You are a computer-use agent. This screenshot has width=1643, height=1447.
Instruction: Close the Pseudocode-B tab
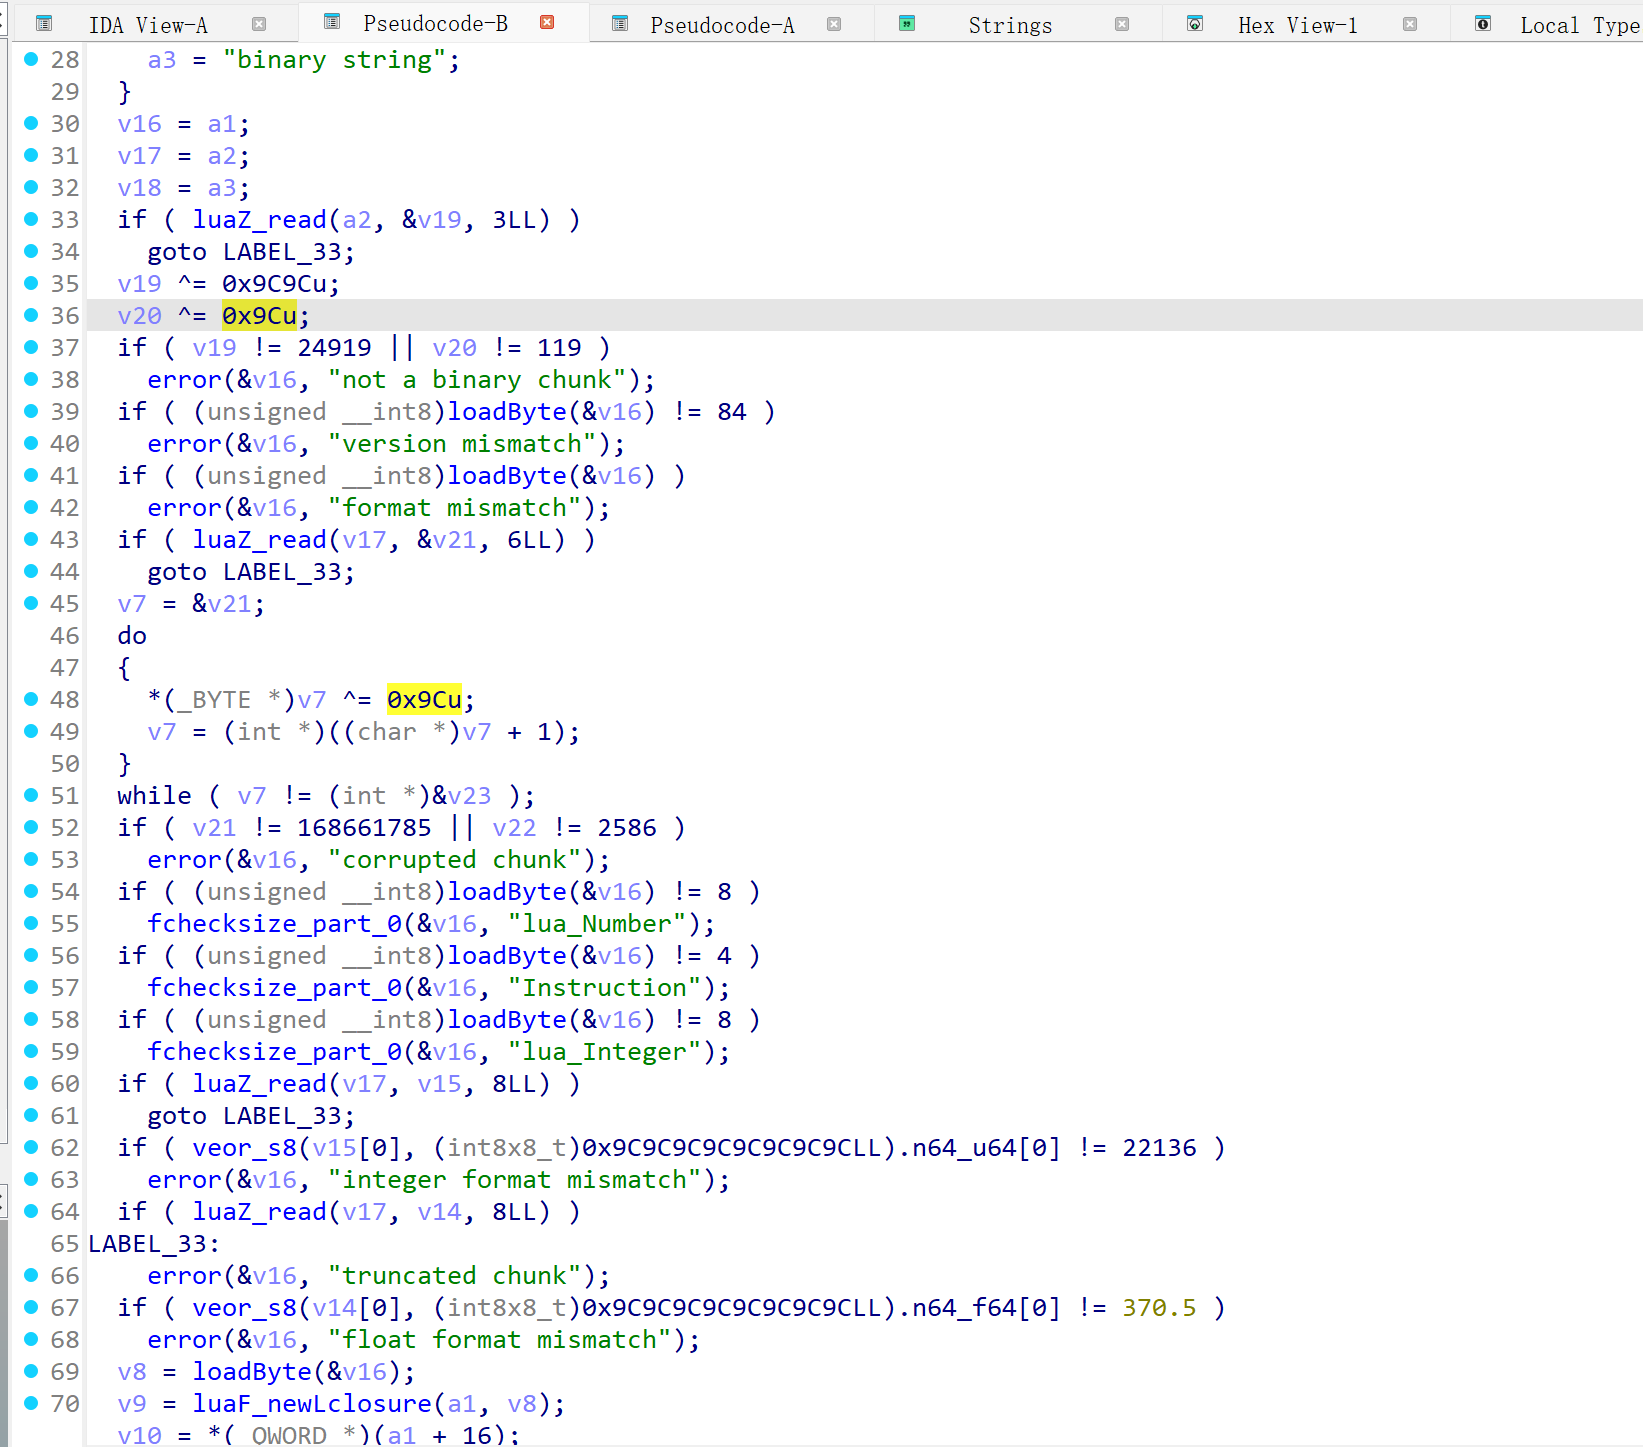point(547,22)
